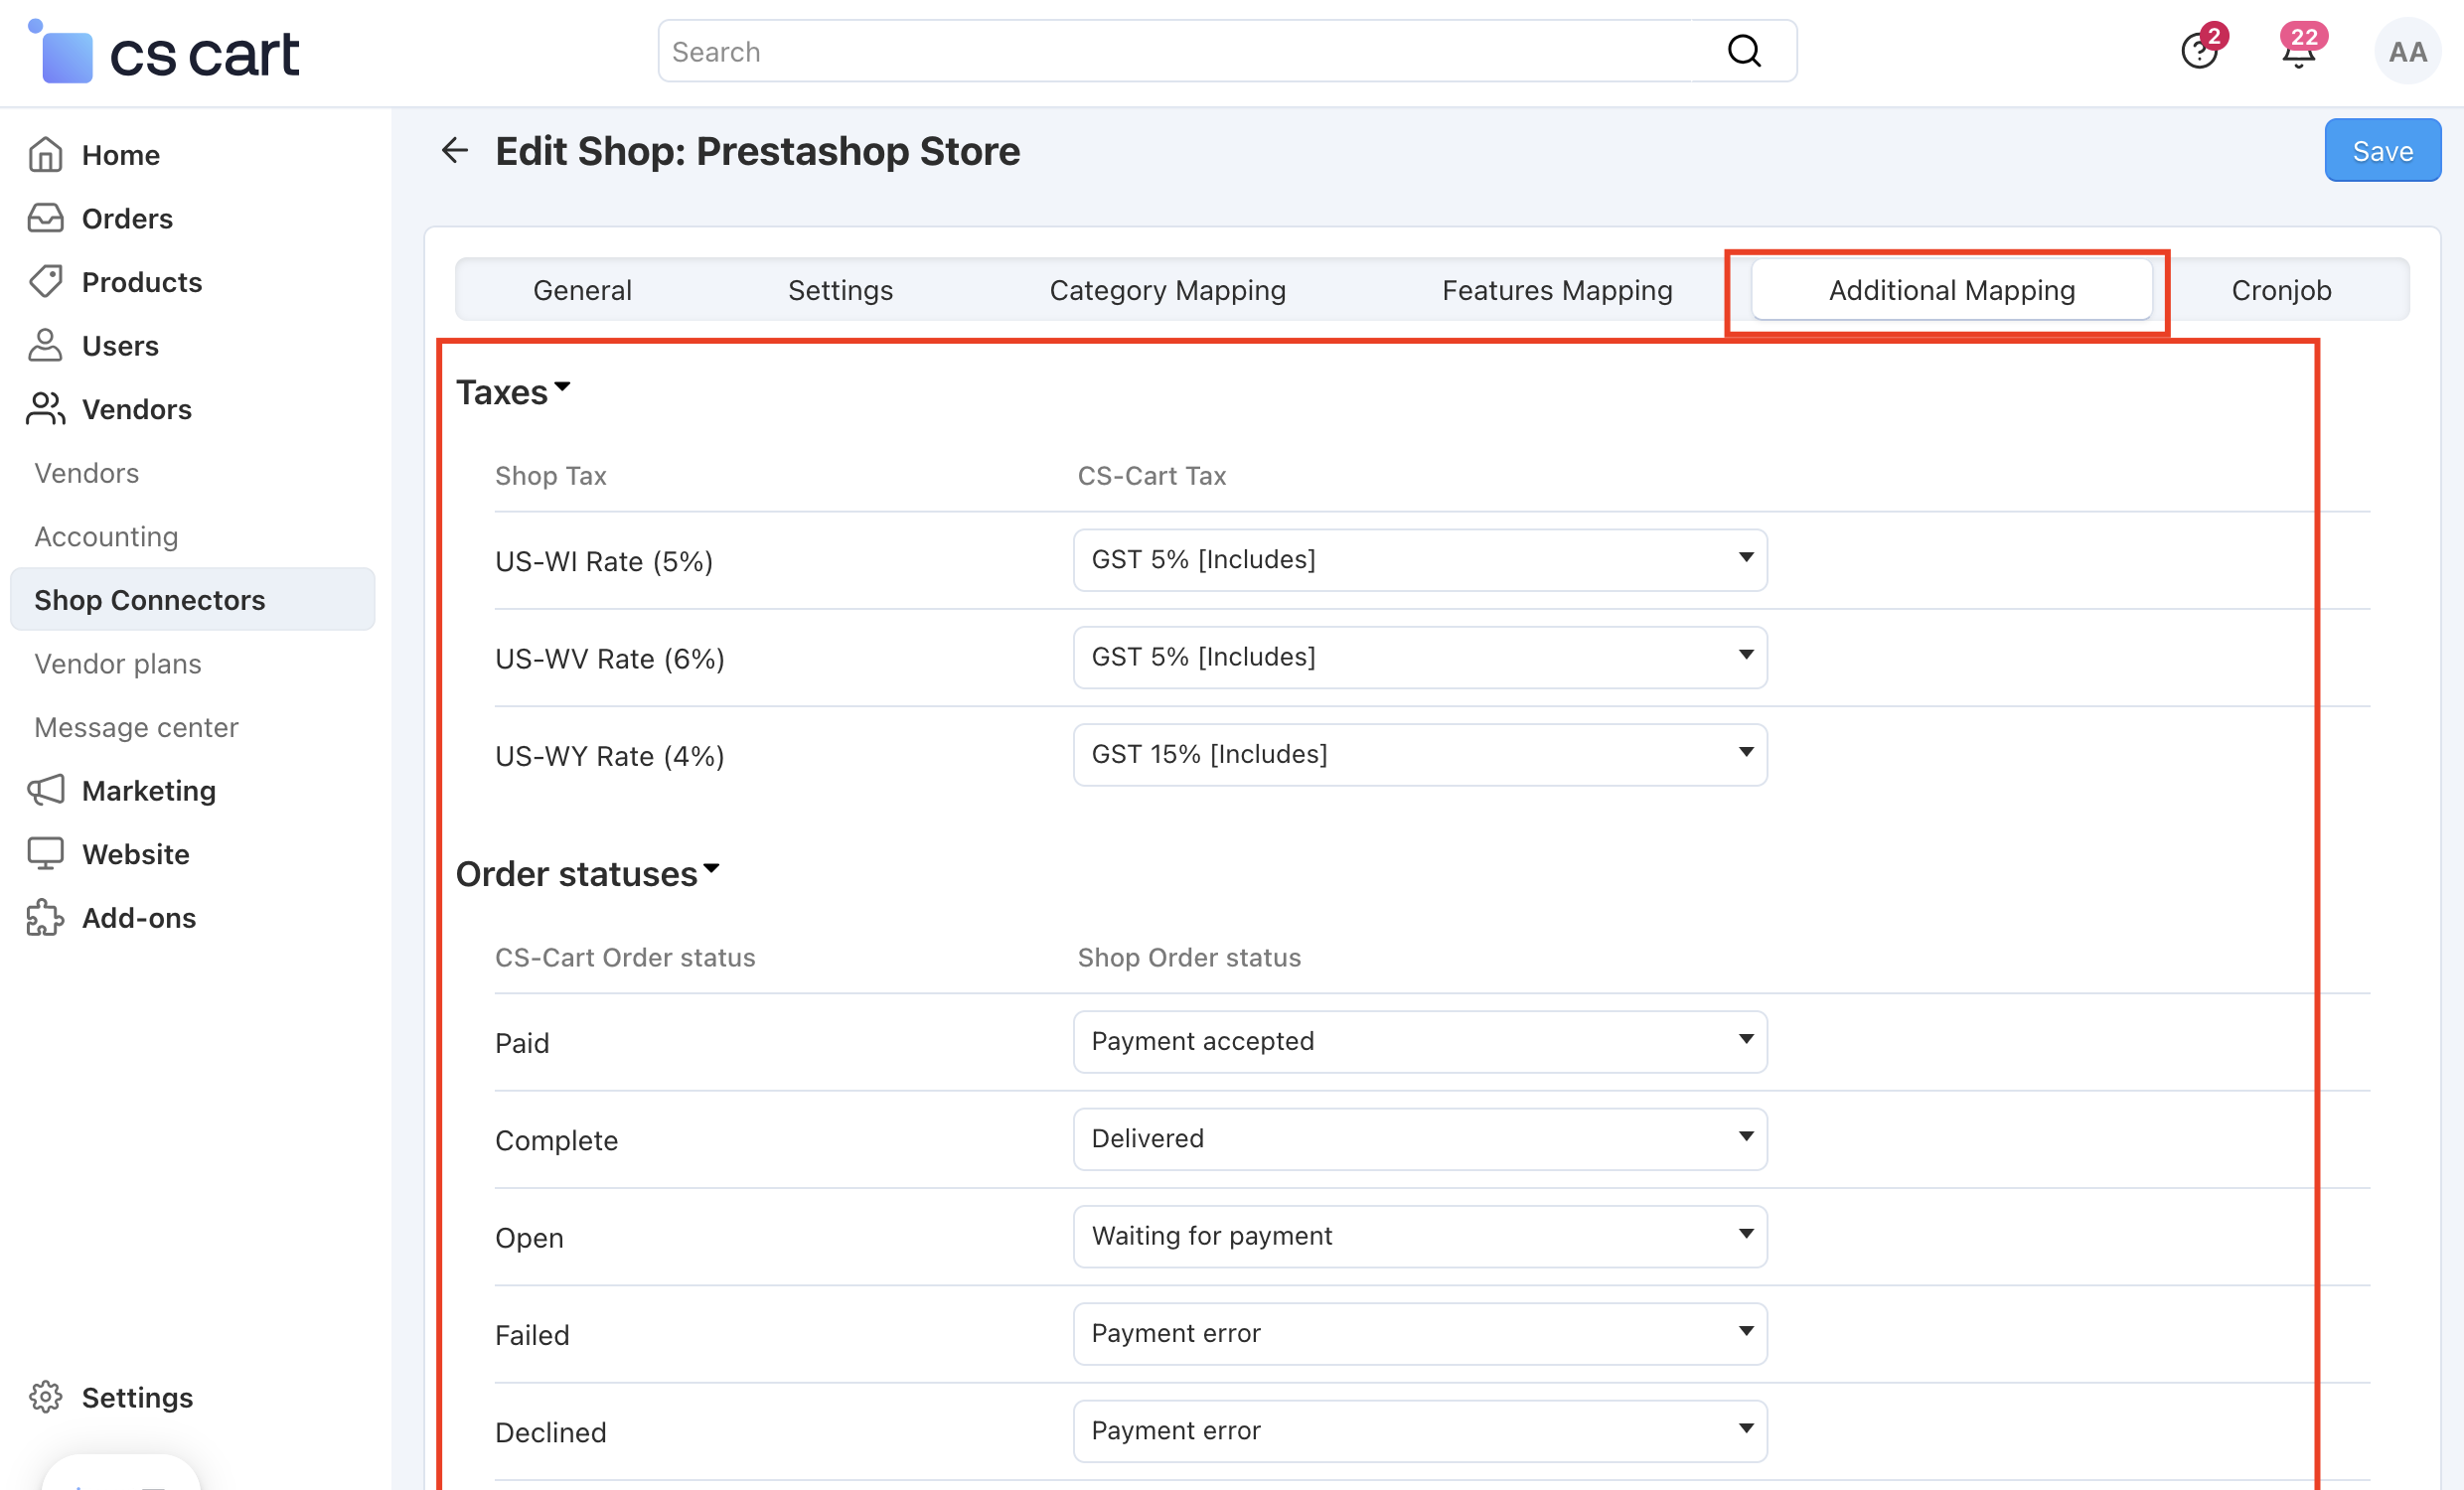Open the Open status dropdown
2464x1490 pixels.
tap(1420, 1236)
